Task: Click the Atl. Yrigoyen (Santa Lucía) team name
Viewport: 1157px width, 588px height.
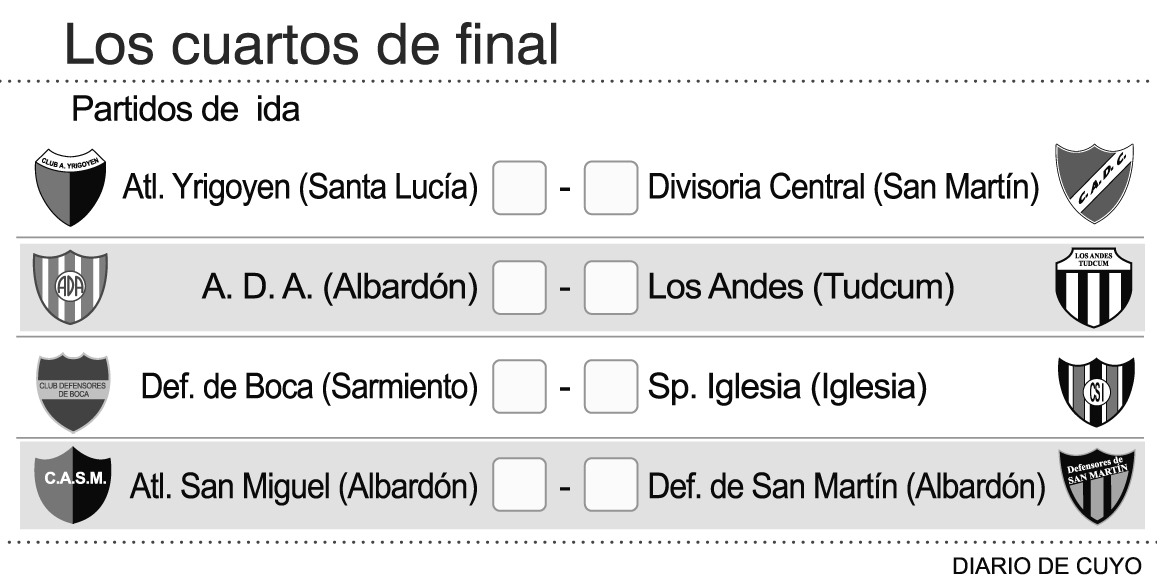Action: [x=300, y=187]
